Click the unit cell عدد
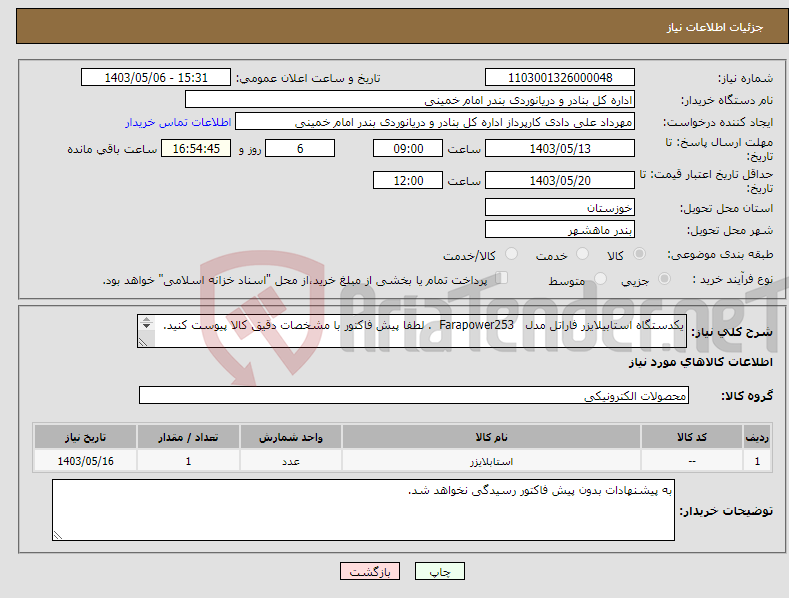The height and width of the screenshot is (598, 789). click(x=291, y=461)
